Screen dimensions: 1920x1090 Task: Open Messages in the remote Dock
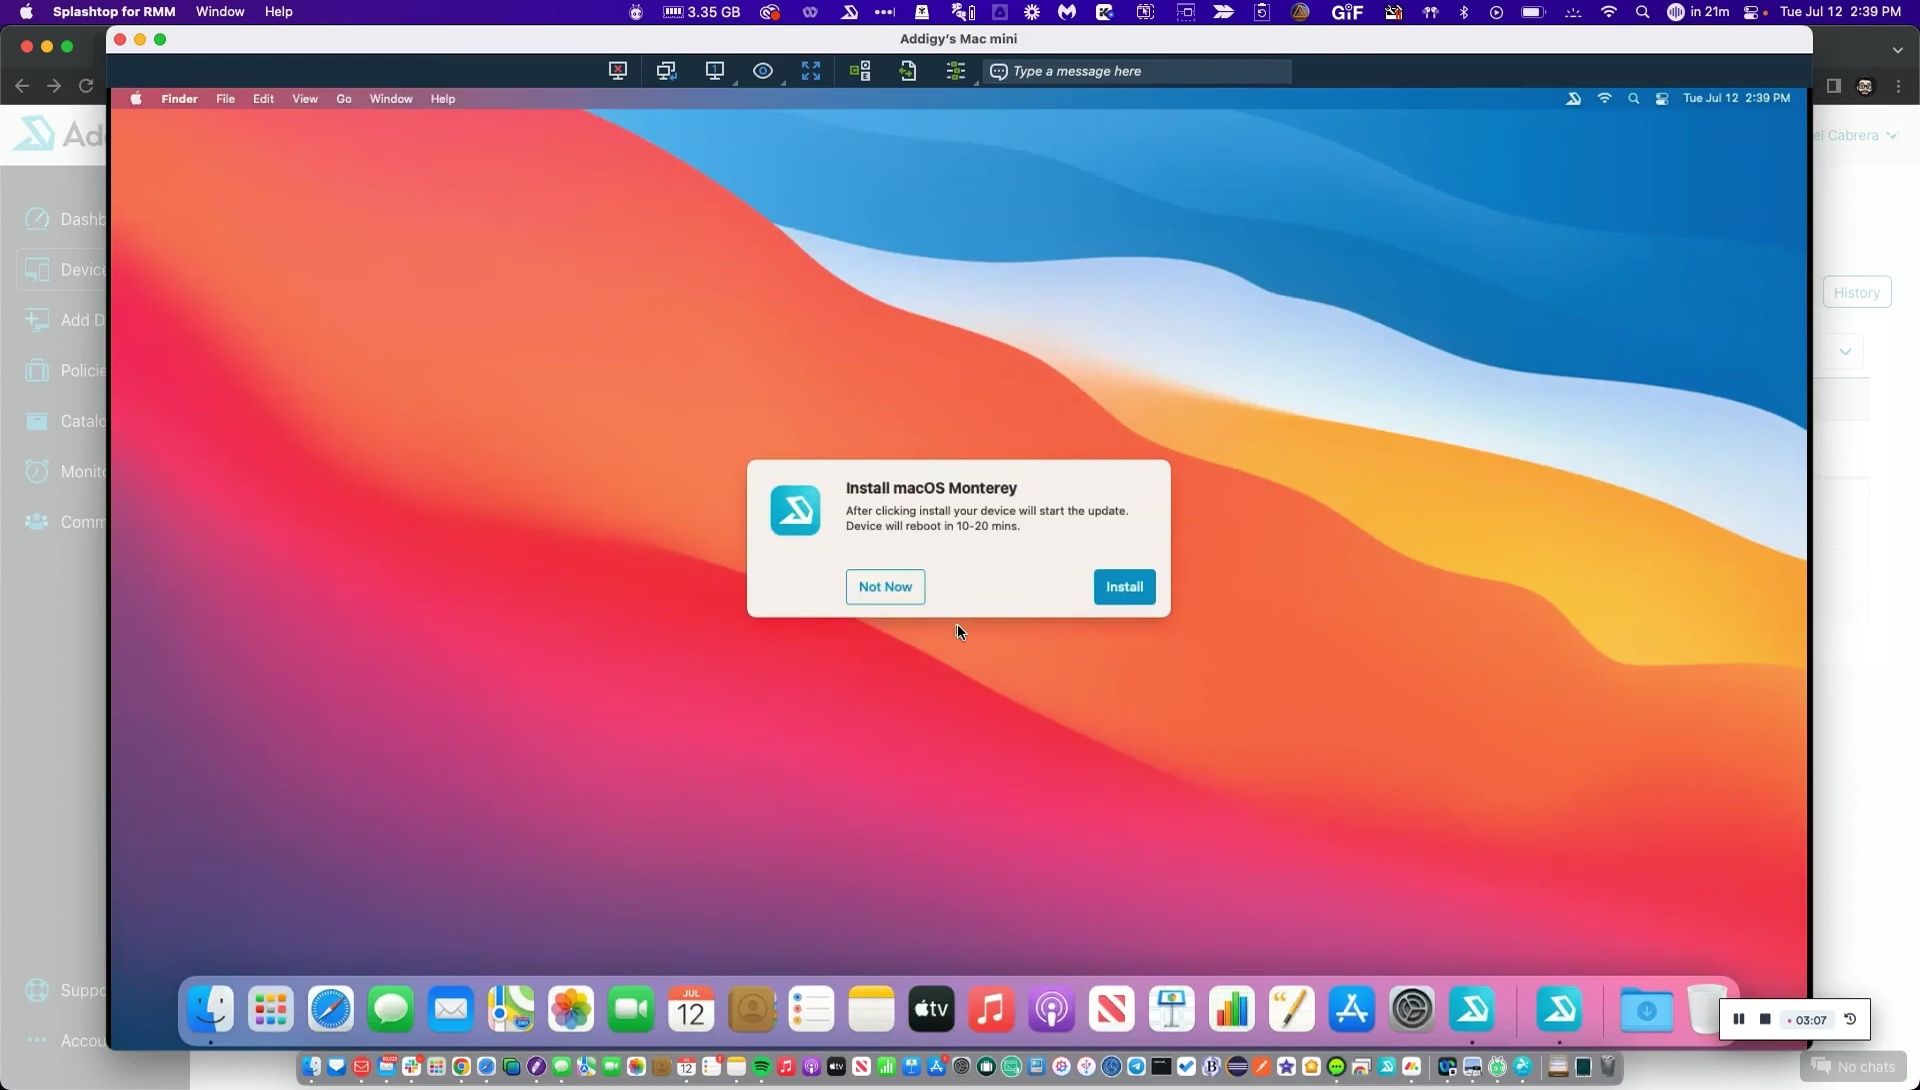391,1010
